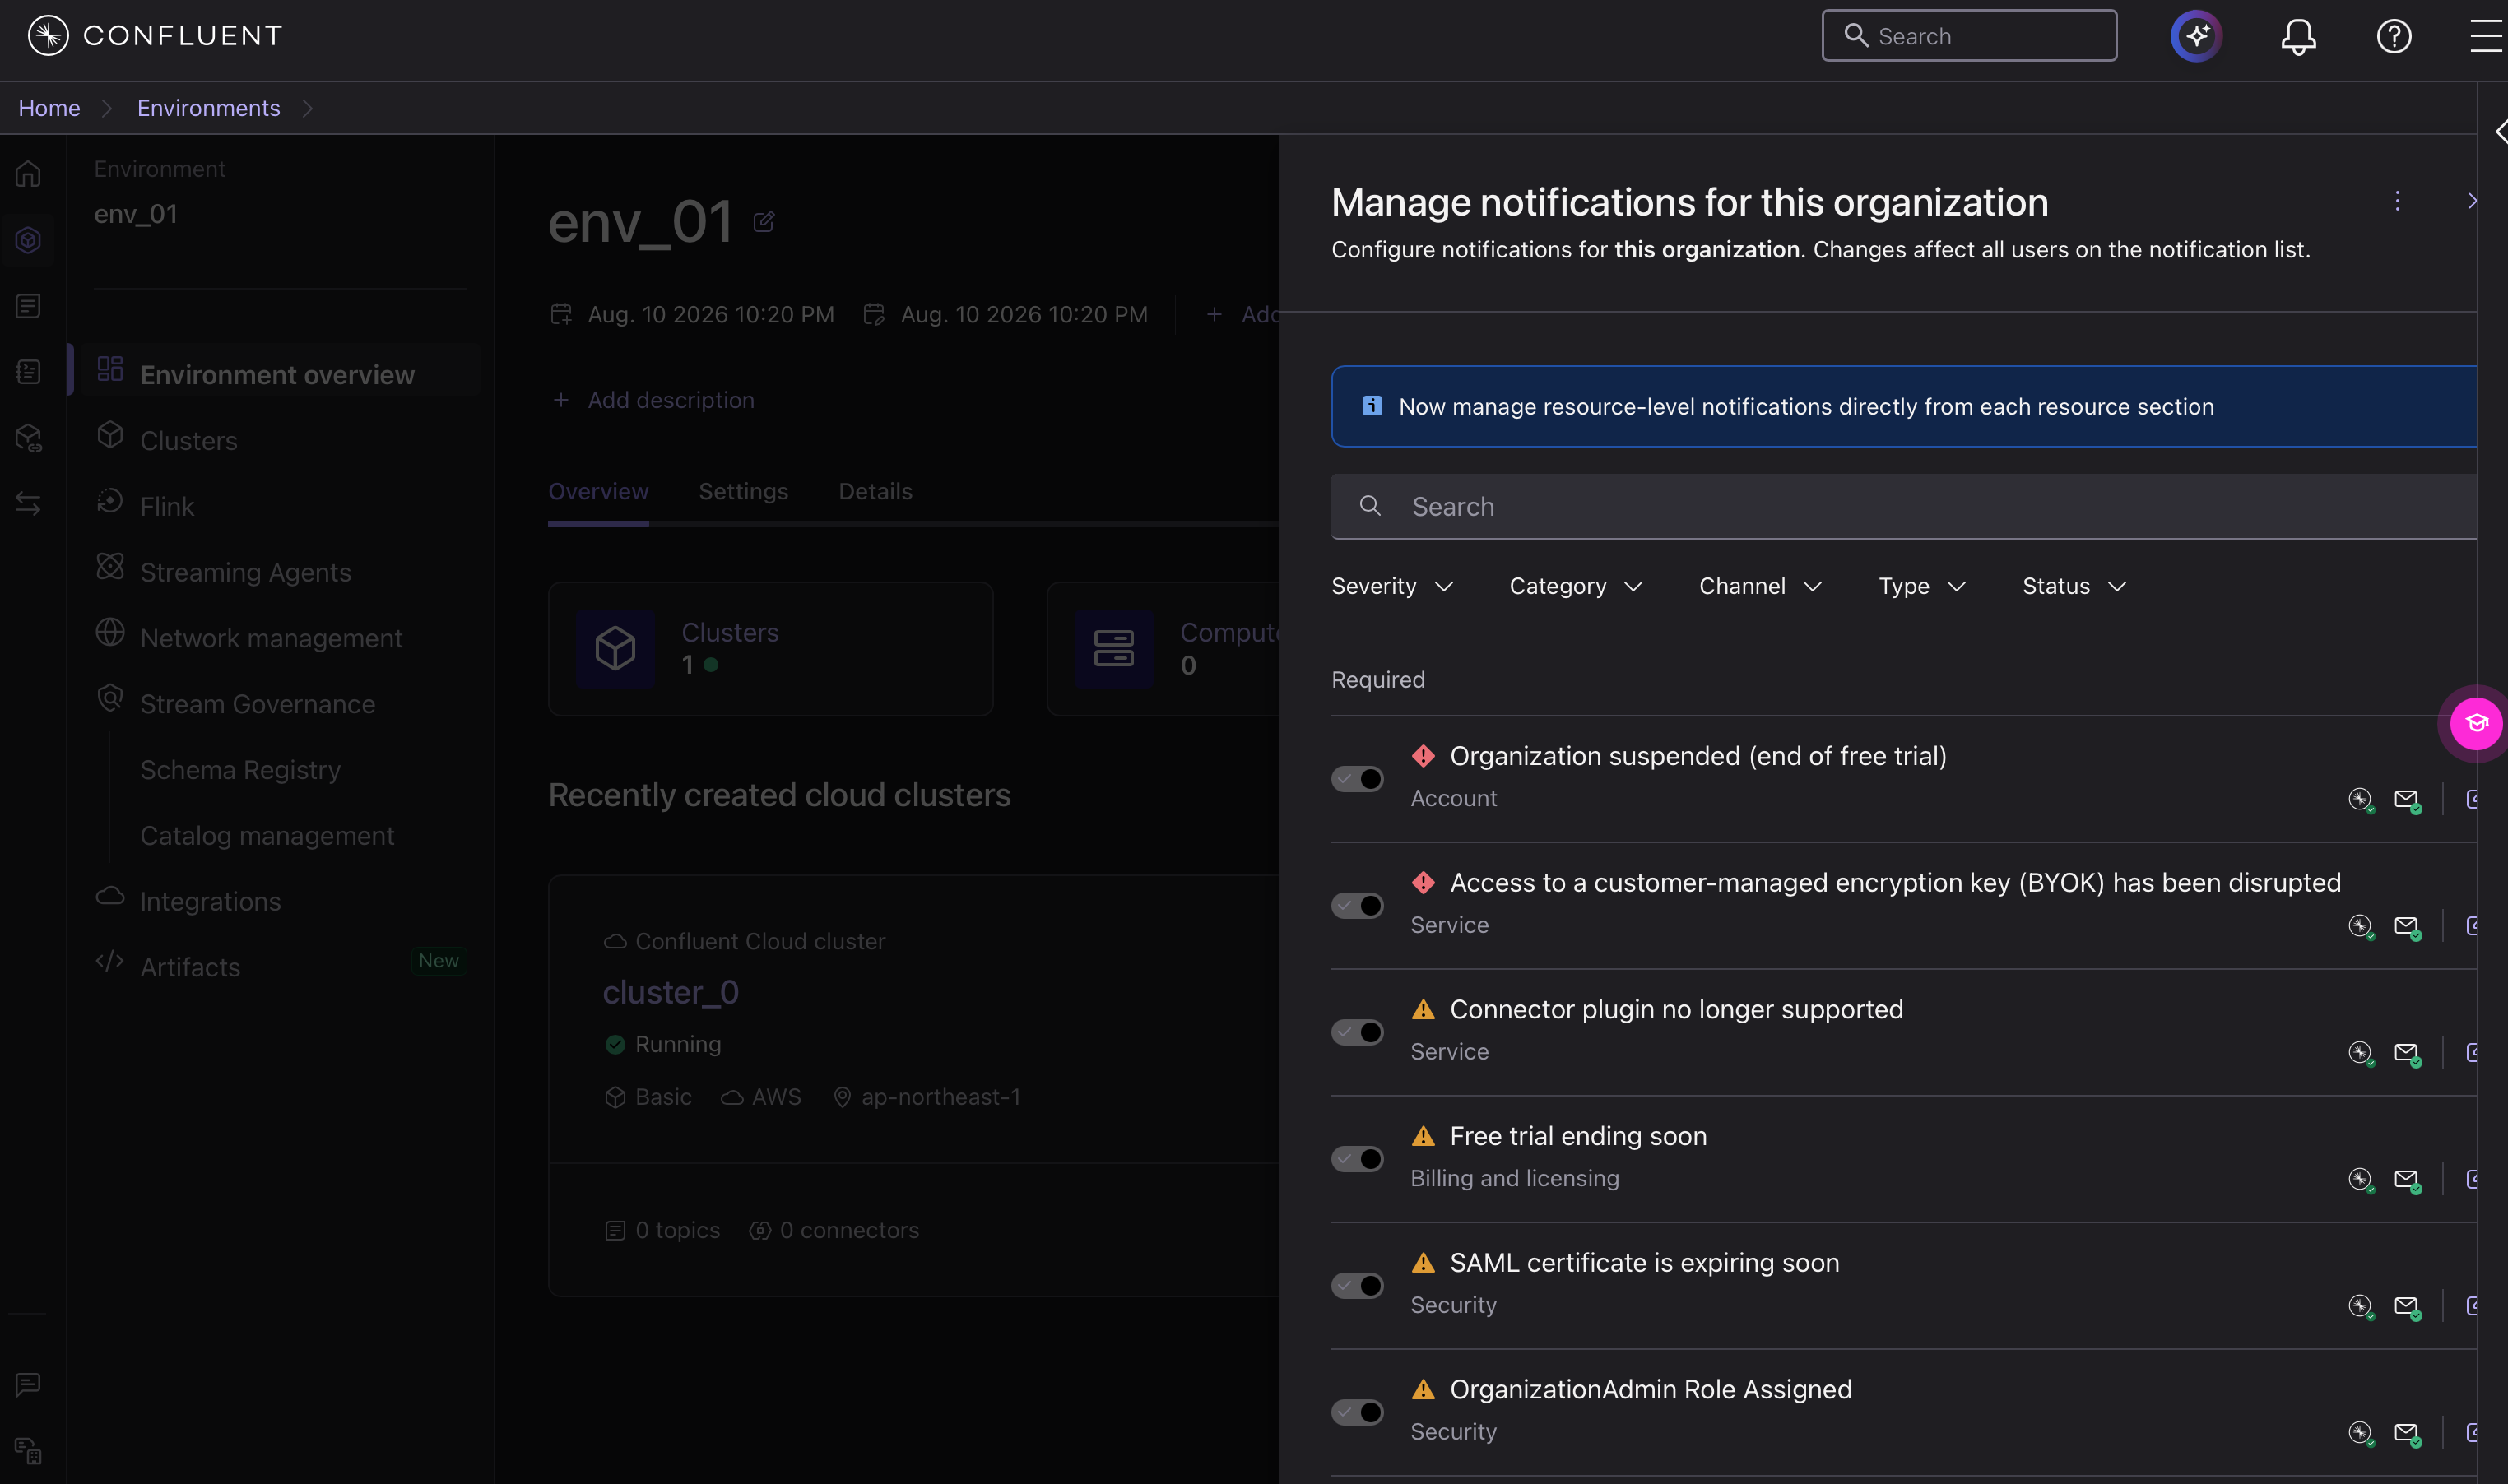
Task: Switch to the Settings tab
Action: [x=743, y=491]
